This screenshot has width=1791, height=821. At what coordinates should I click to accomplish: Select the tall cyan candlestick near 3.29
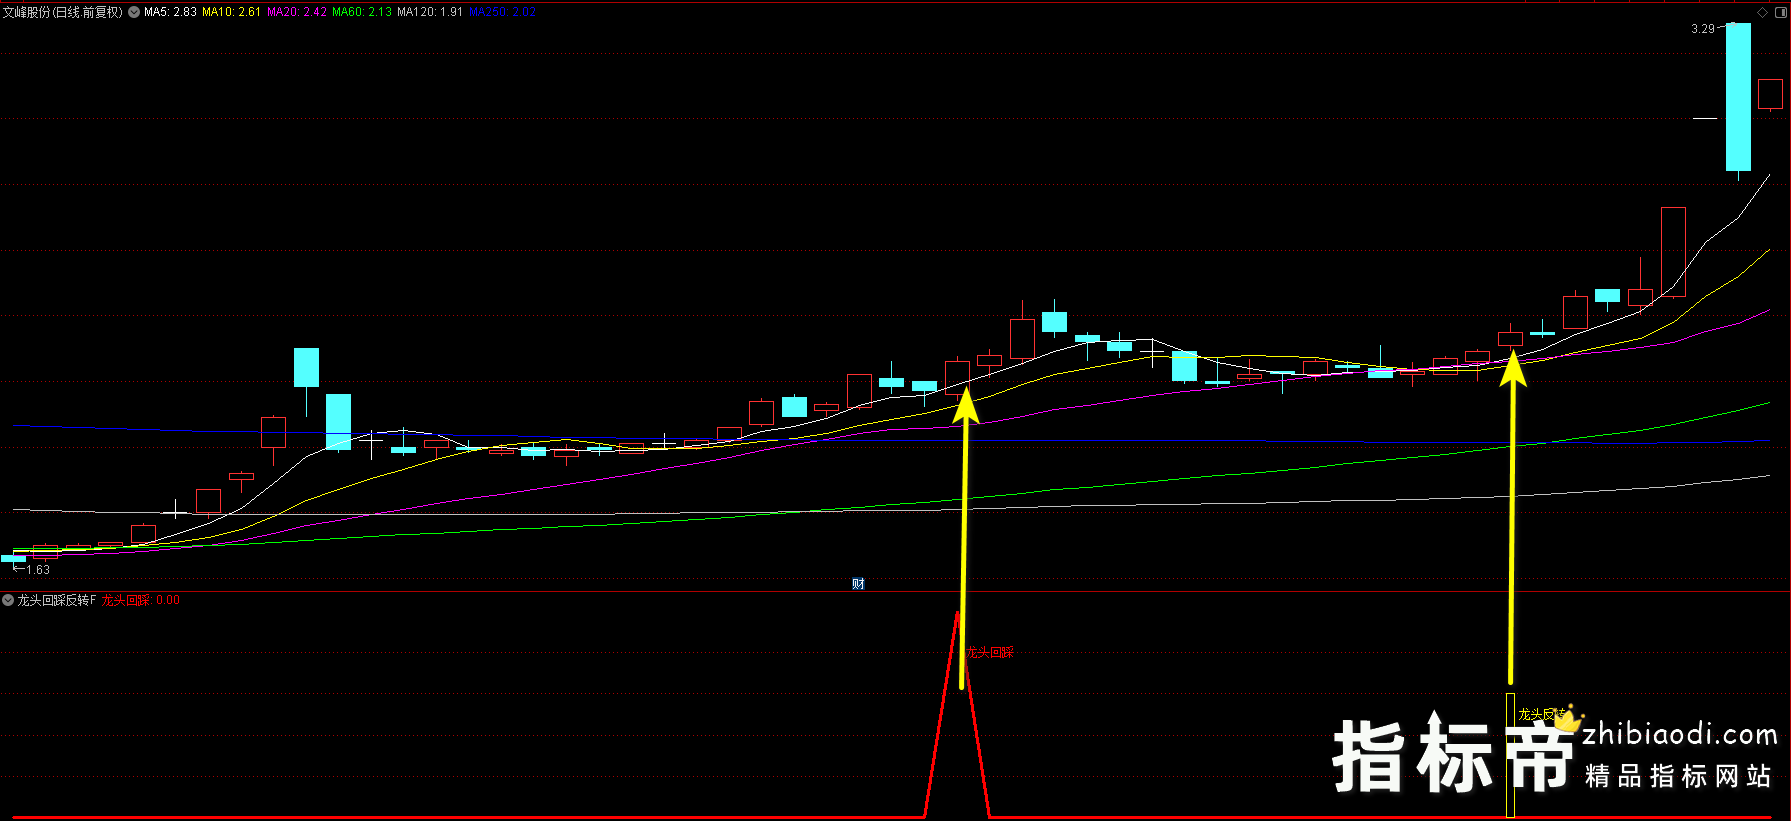click(1738, 97)
